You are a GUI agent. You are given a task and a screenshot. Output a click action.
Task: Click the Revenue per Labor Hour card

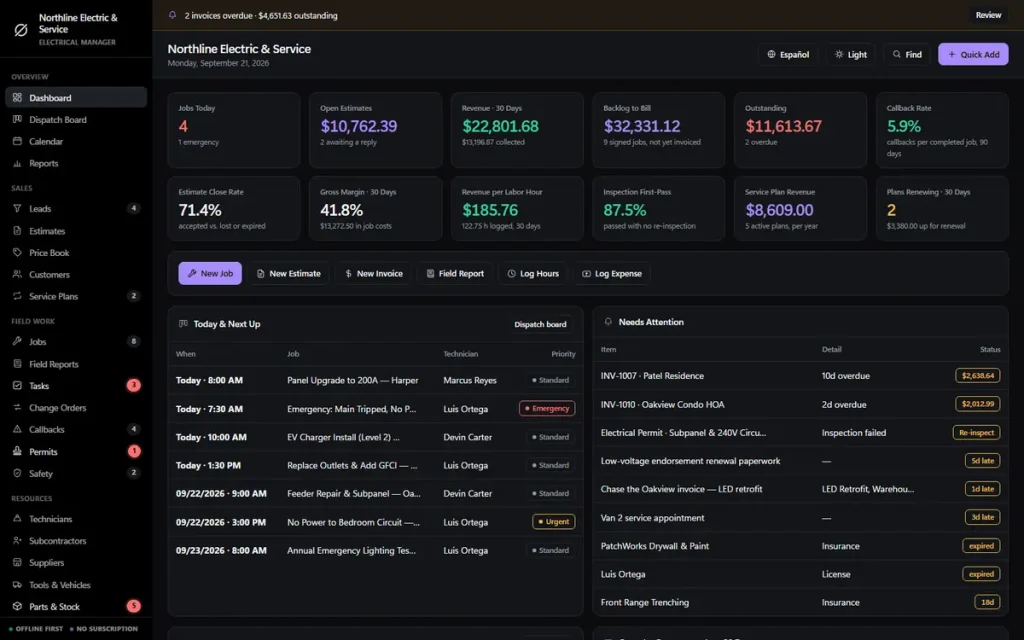coord(517,208)
